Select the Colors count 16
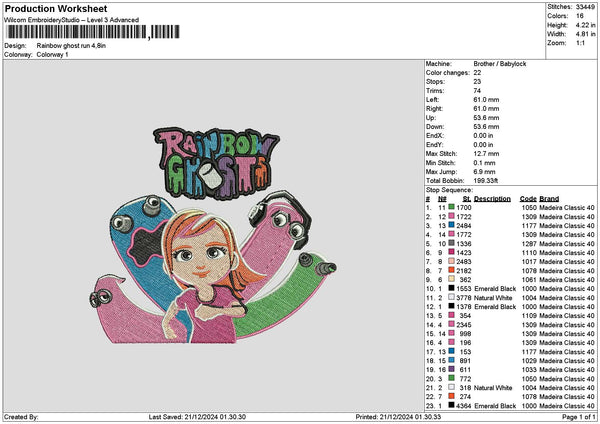This screenshot has height=424, width=600. click(580, 16)
